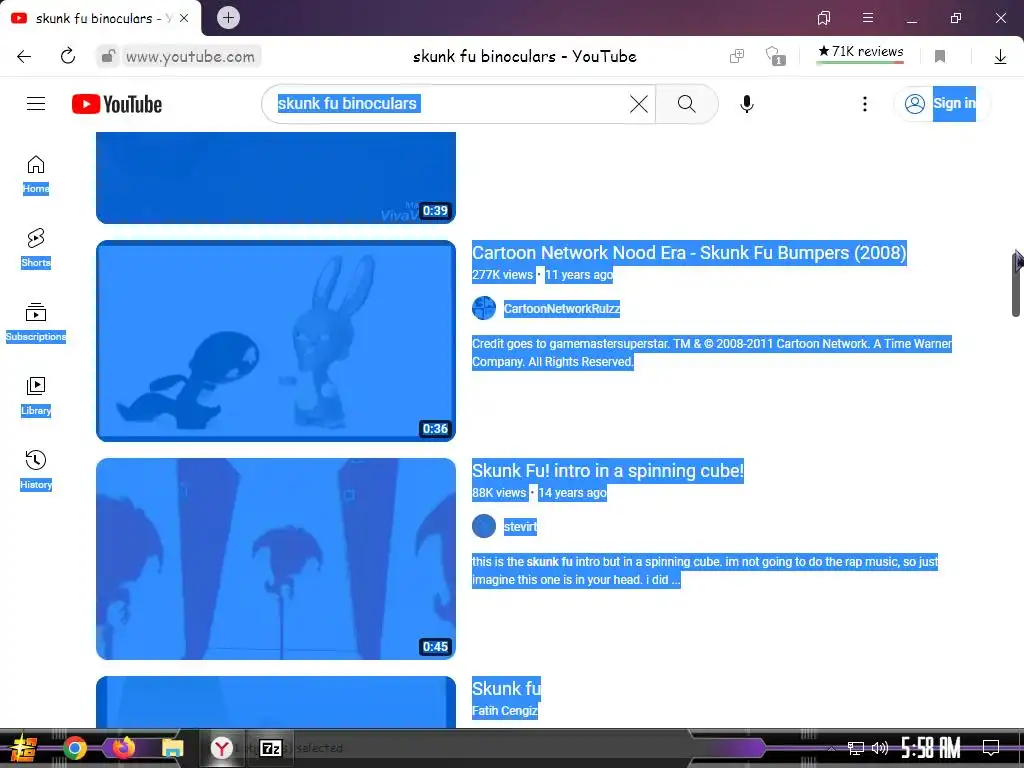Open the 71K reviews site rating
Screen dimensions: 1024x768
click(x=860, y=52)
